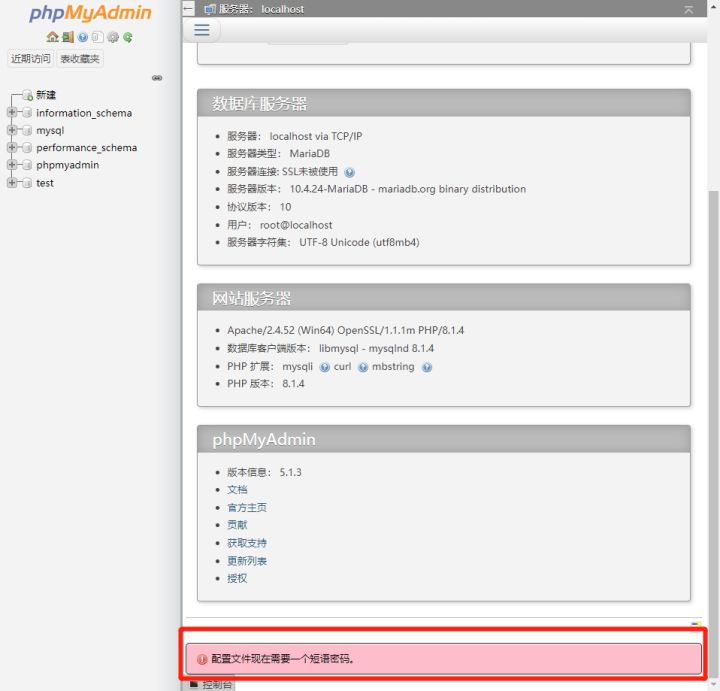Click database icon beside test
720x691 pixels.
(27, 183)
